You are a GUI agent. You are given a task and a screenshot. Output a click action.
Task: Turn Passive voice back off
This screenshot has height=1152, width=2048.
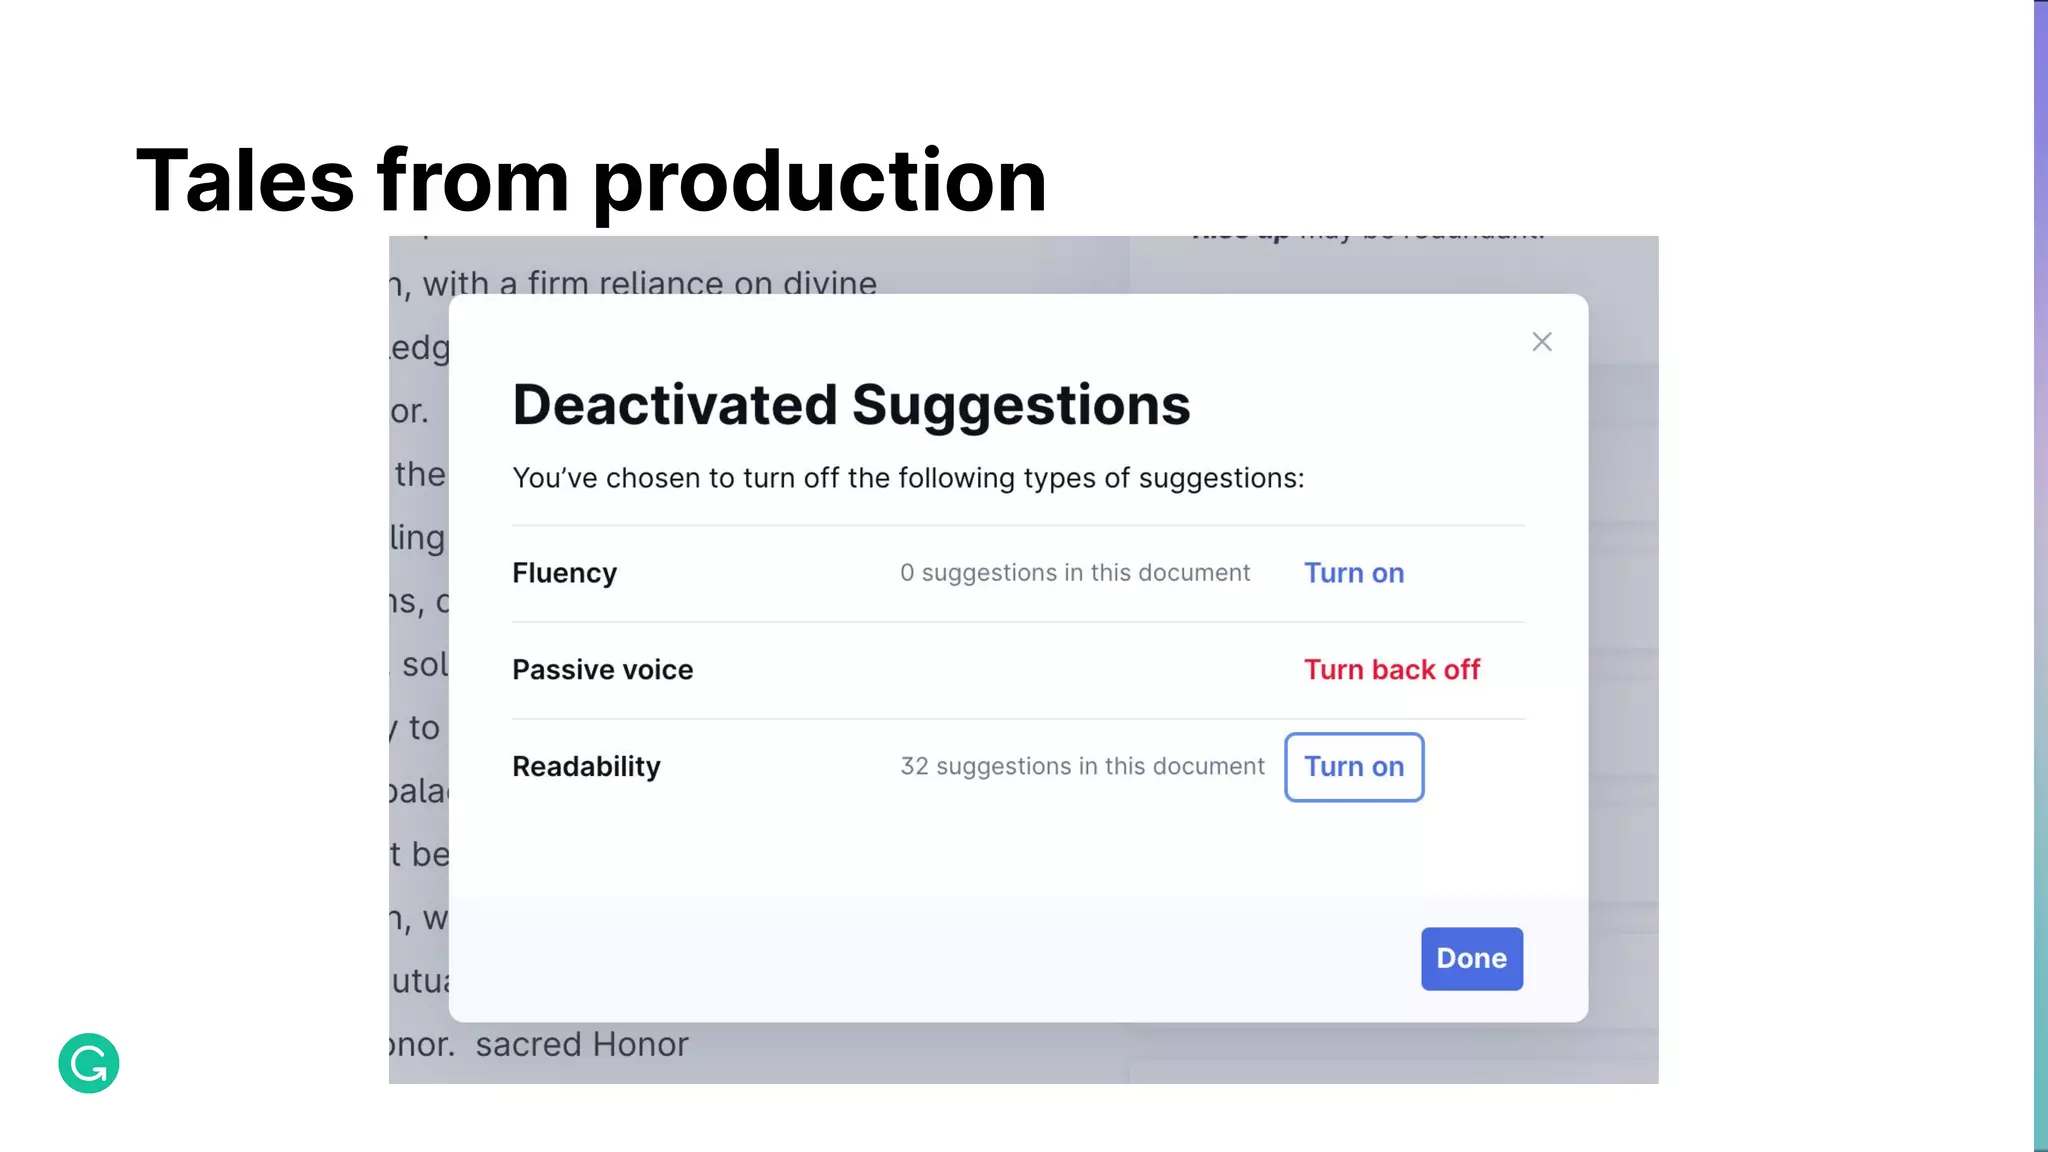(1391, 670)
